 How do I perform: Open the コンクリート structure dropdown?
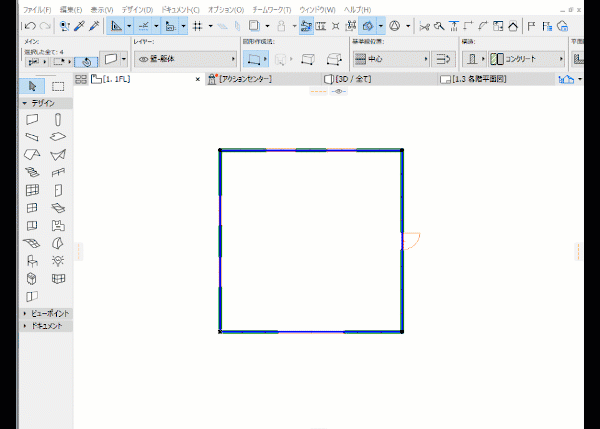[x=527, y=59]
